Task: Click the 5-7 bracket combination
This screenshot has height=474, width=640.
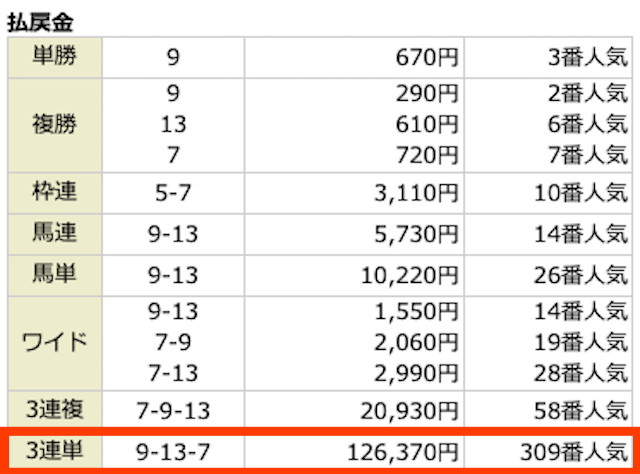Action: tap(173, 193)
